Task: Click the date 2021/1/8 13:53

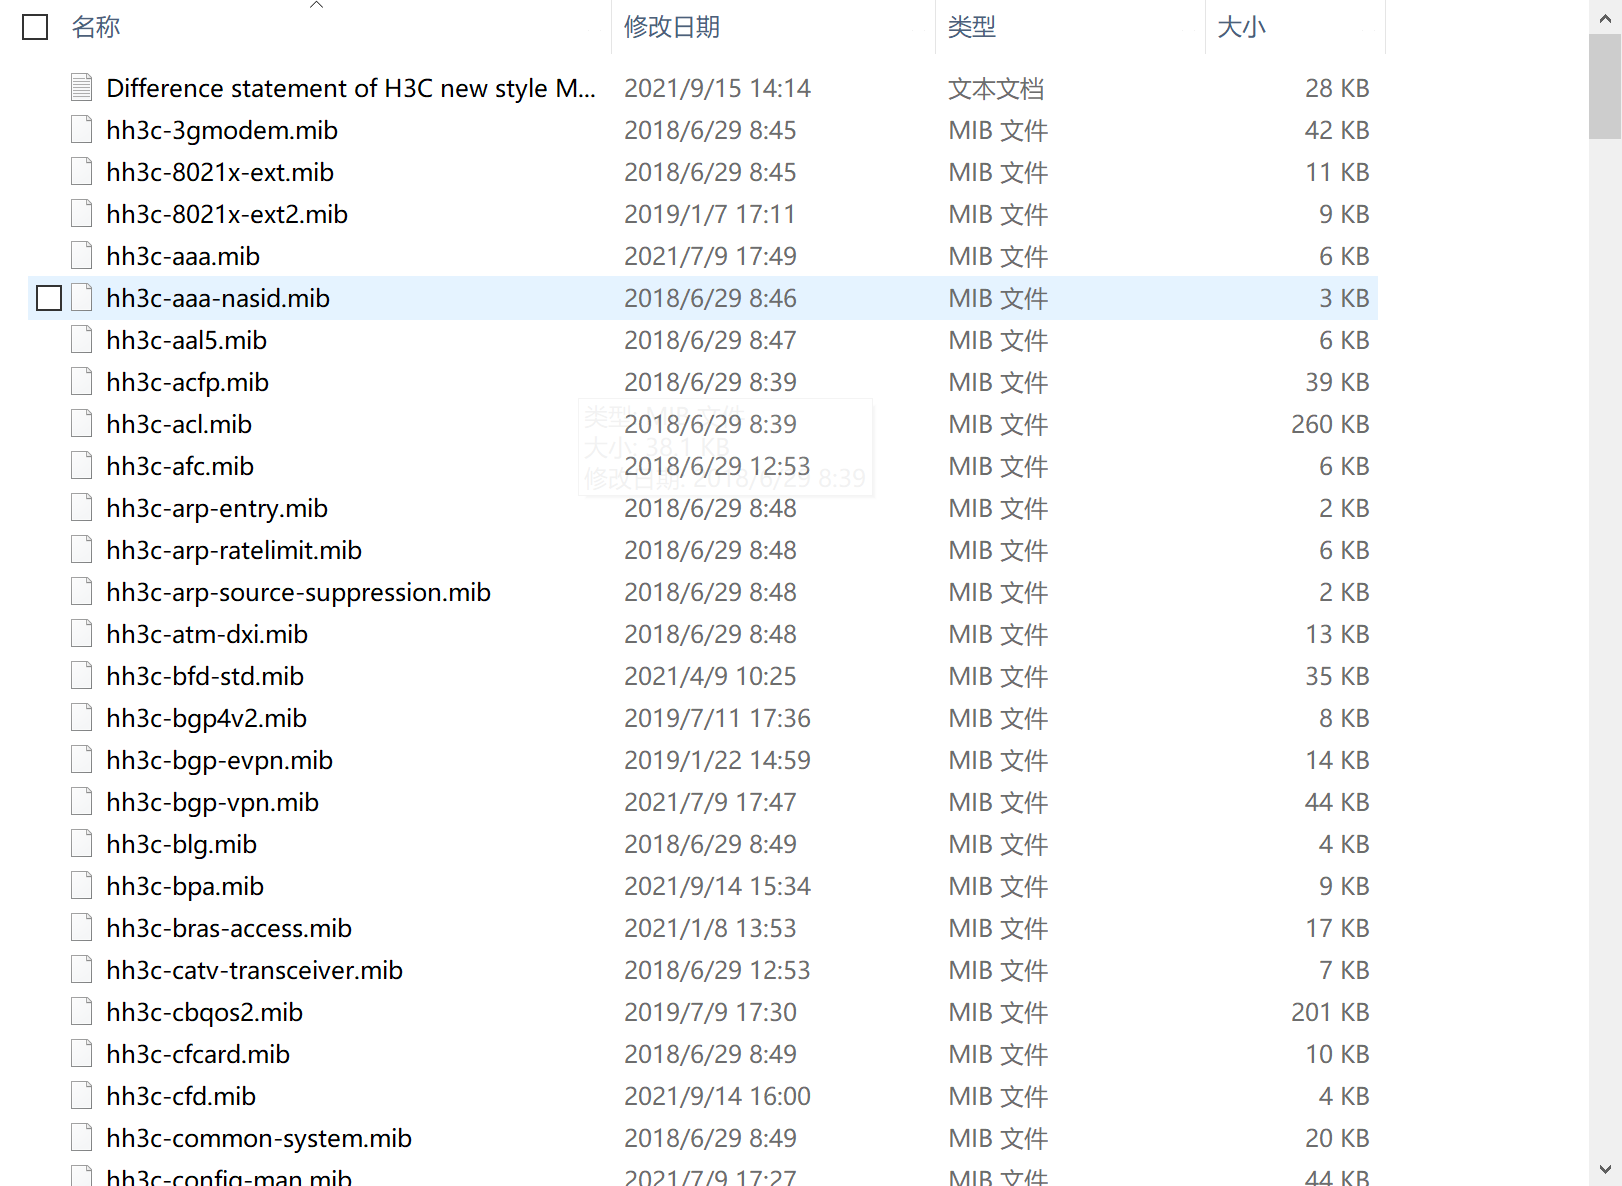Action: (x=710, y=928)
